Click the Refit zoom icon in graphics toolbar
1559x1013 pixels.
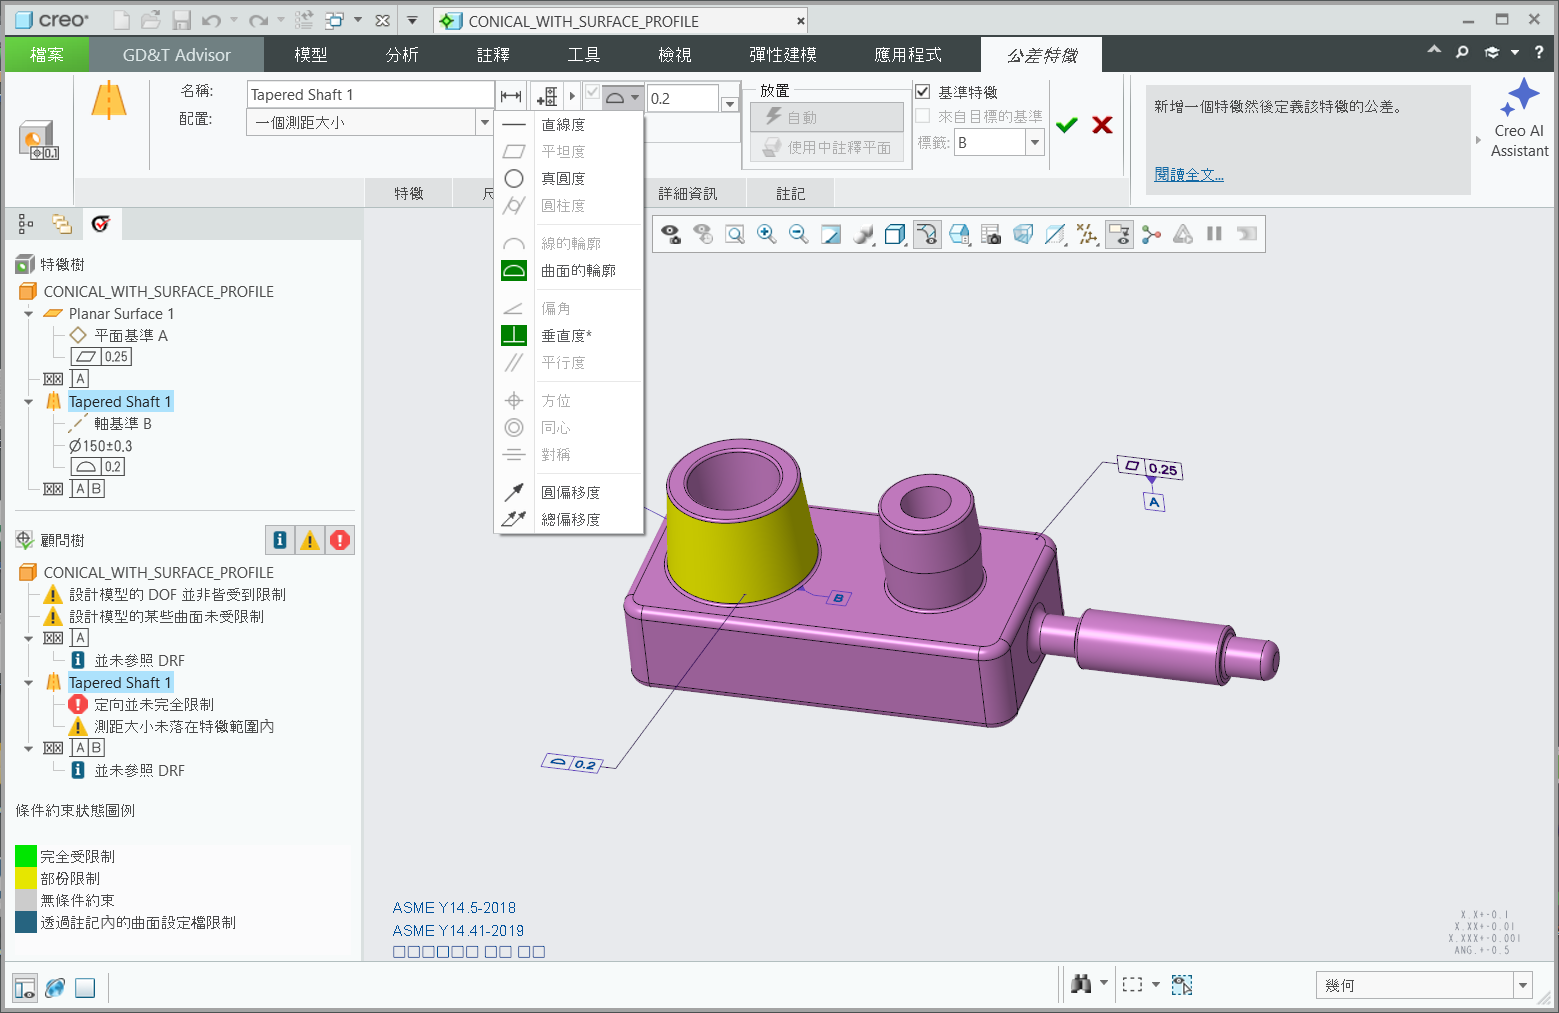tap(735, 234)
